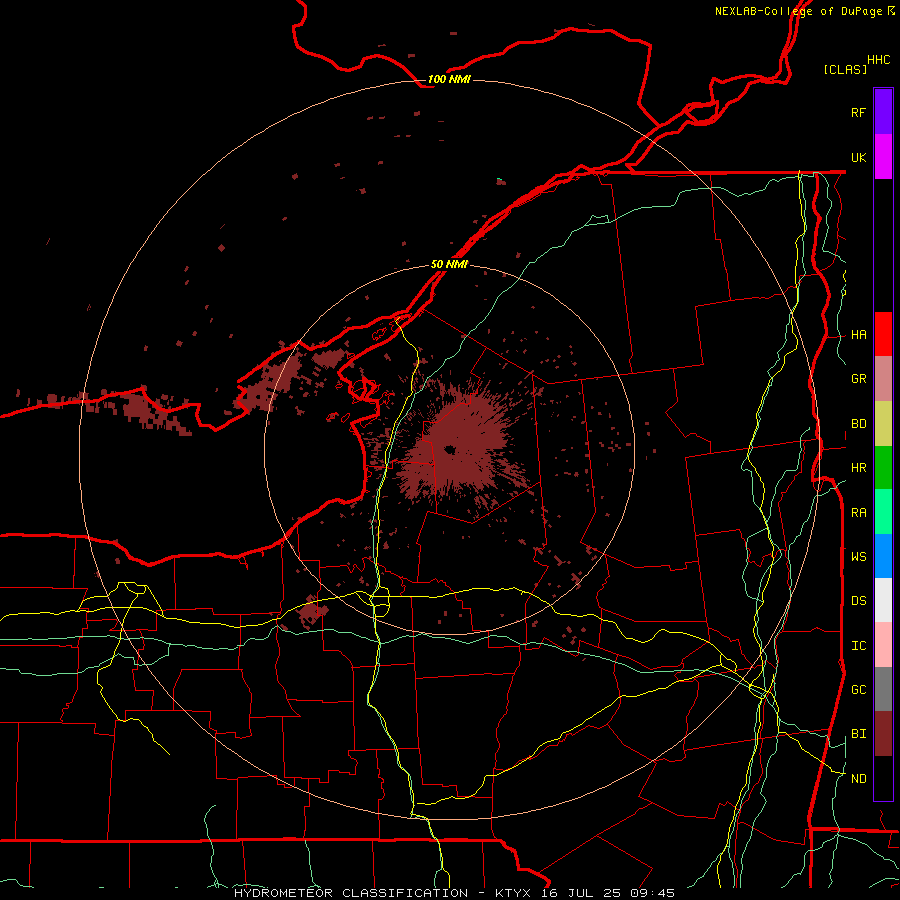Click the HHC product code text
The width and height of the screenshot is (900, 900).
tap(879, 60)
